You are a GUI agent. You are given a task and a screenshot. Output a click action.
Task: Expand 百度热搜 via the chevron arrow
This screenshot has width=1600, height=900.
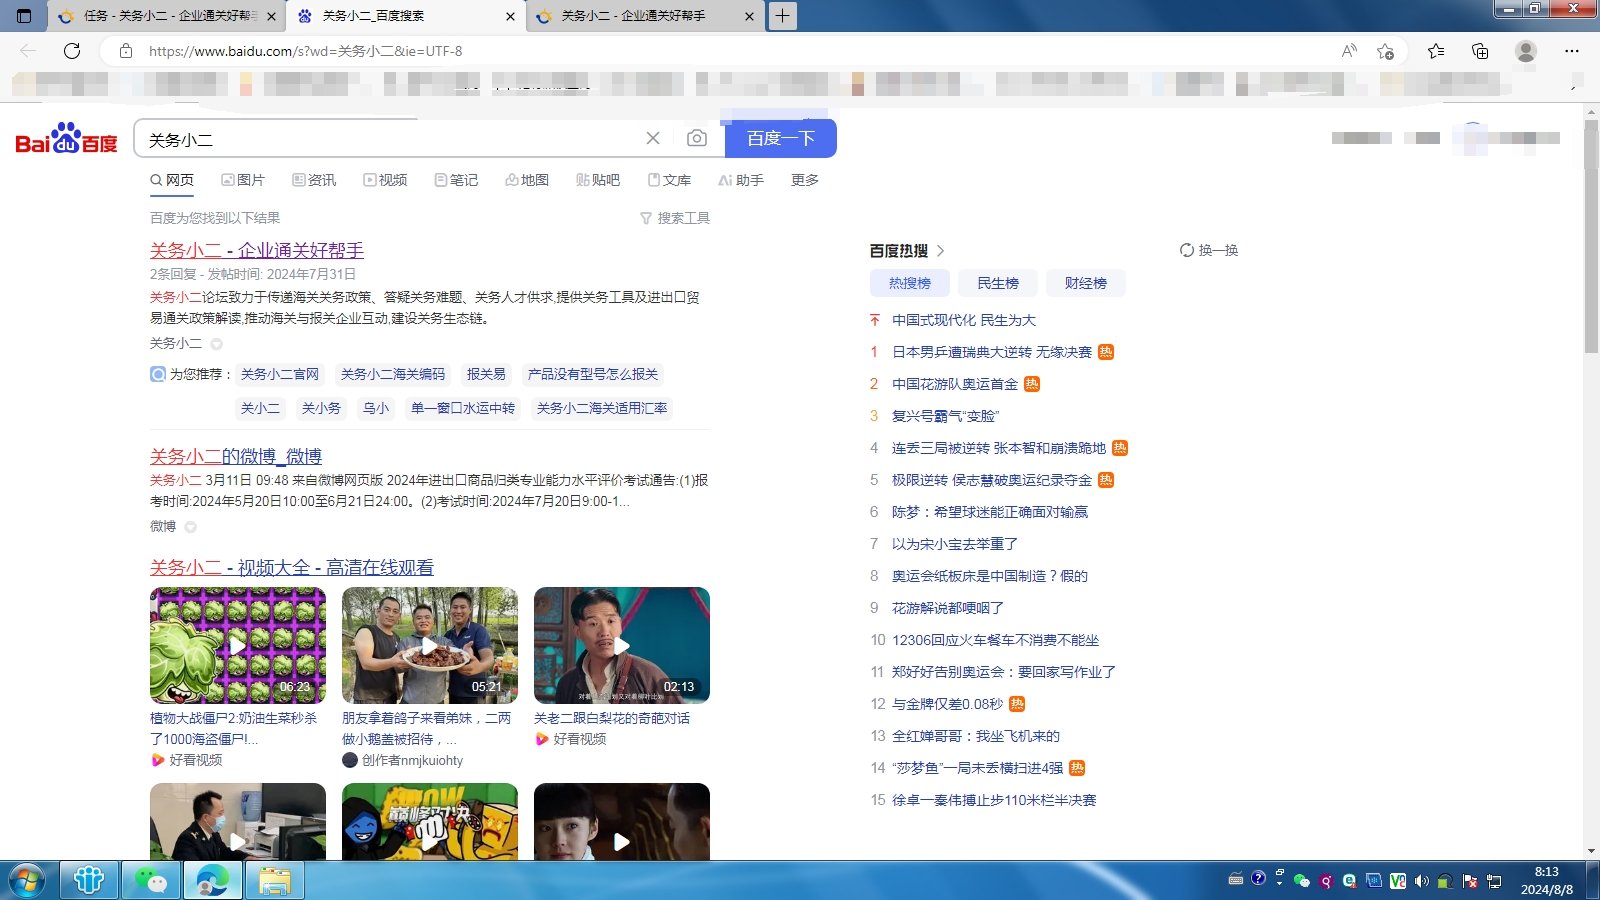coord(940,251)
